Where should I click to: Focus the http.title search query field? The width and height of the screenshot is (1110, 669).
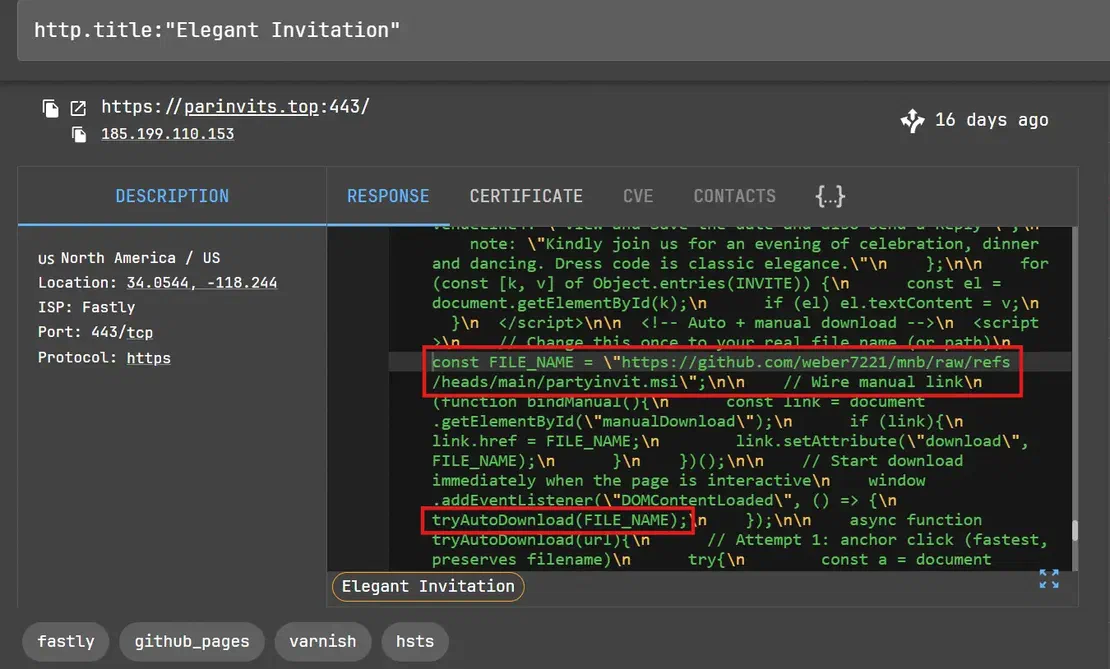[563, 30]
